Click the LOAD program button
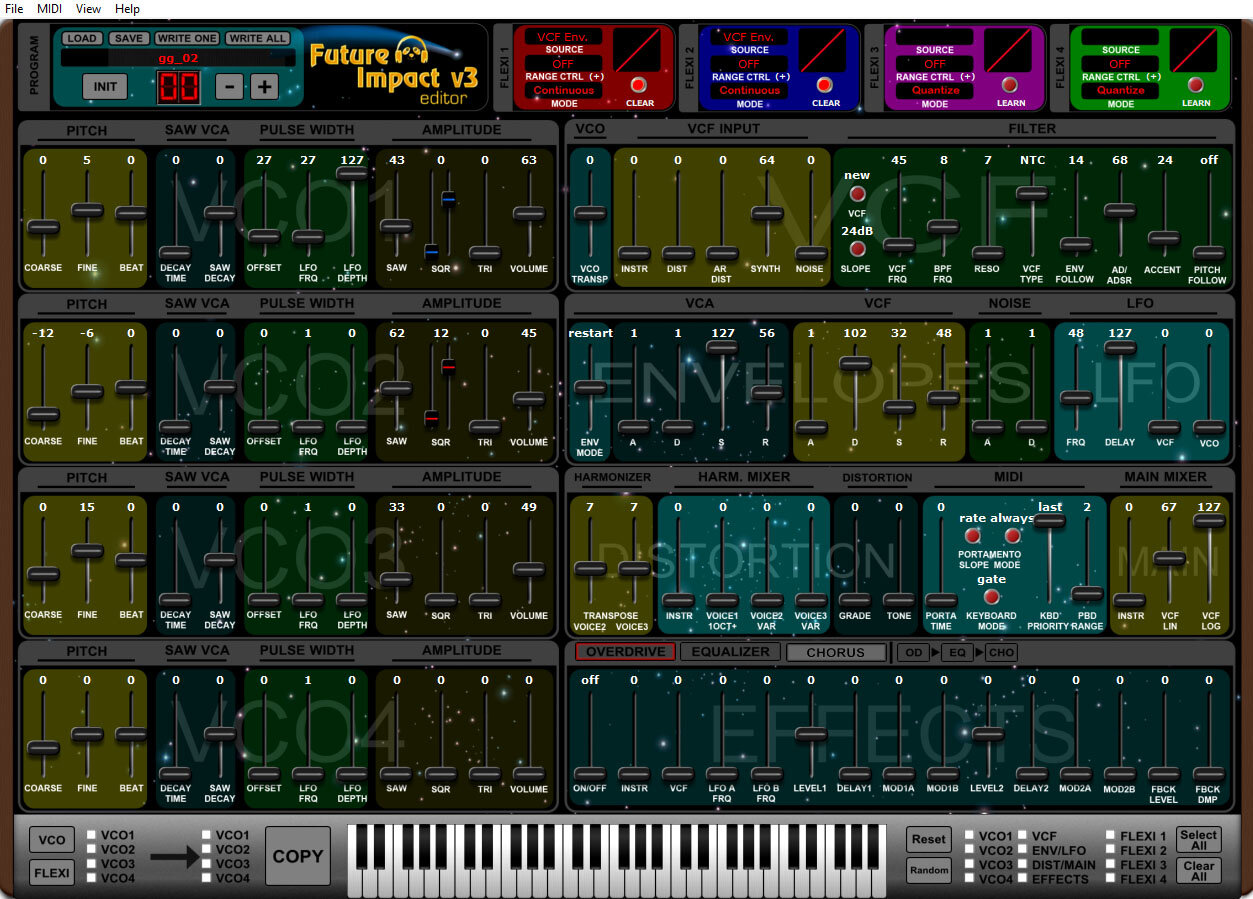 (82, 38)
